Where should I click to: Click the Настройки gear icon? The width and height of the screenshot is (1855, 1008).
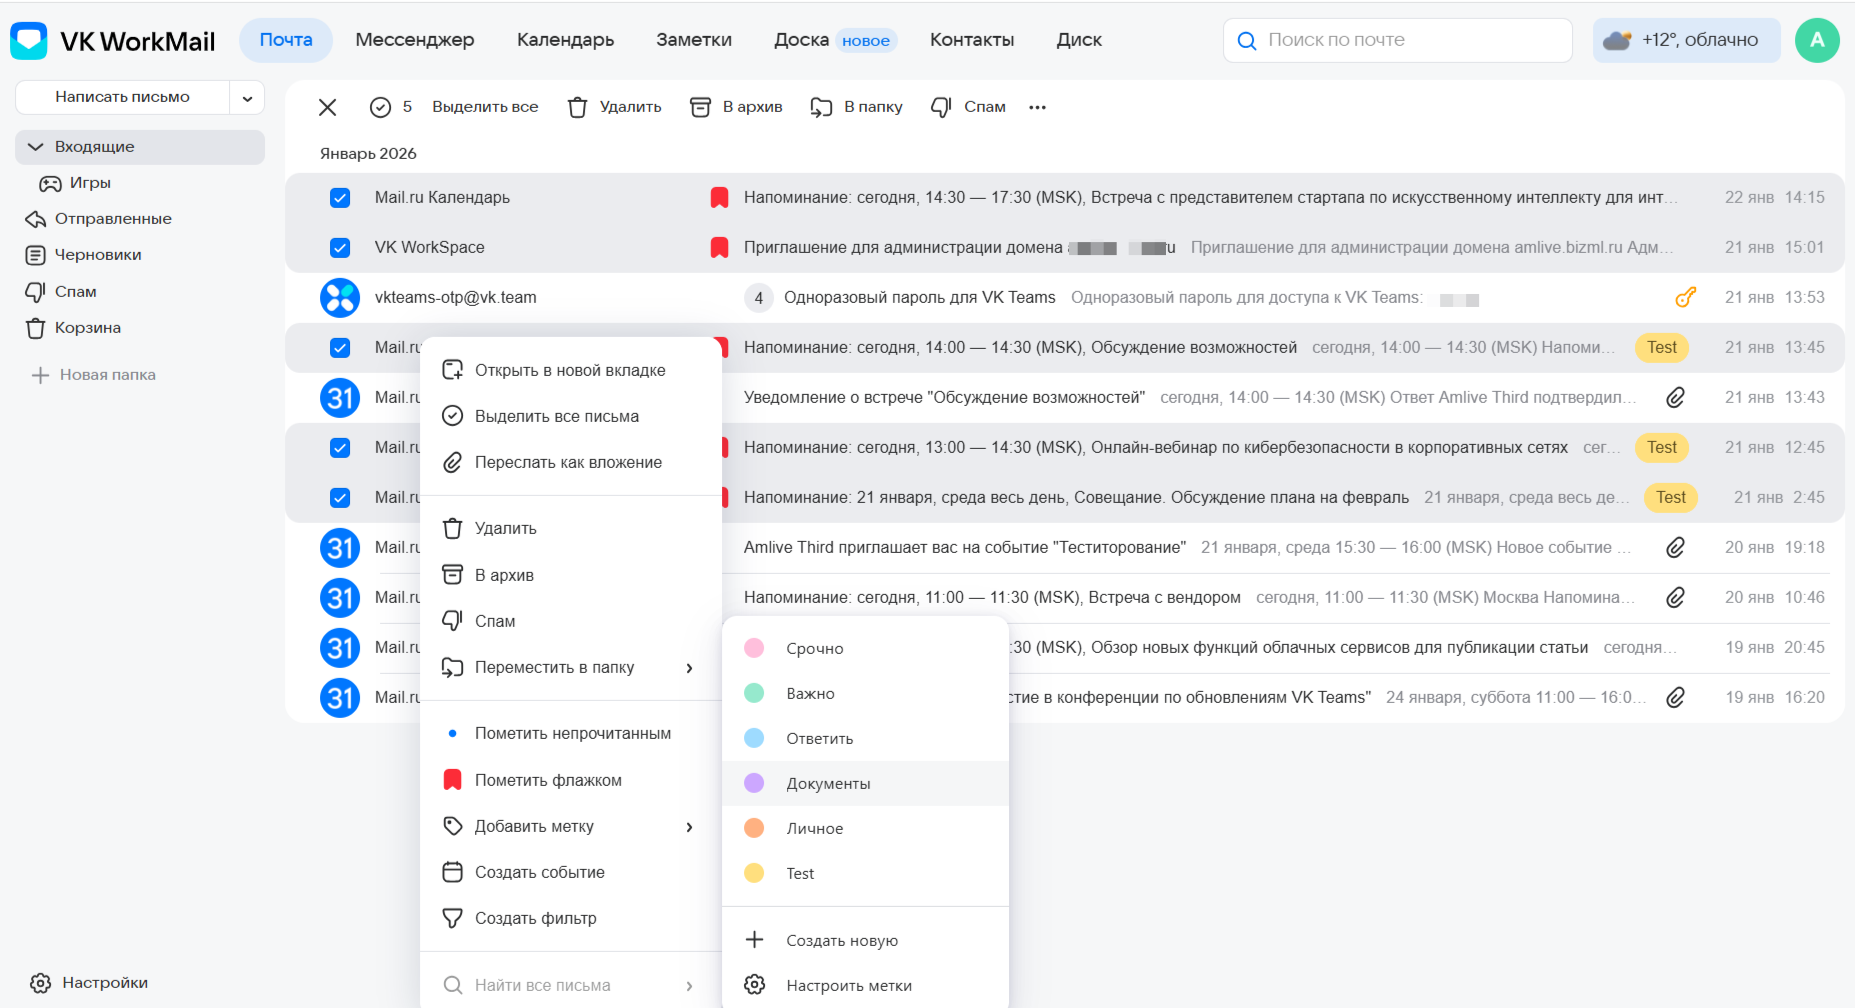coord(40,983)
